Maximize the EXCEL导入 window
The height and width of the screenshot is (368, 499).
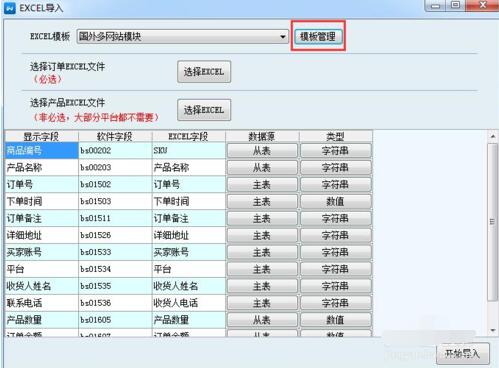[455, 5]
